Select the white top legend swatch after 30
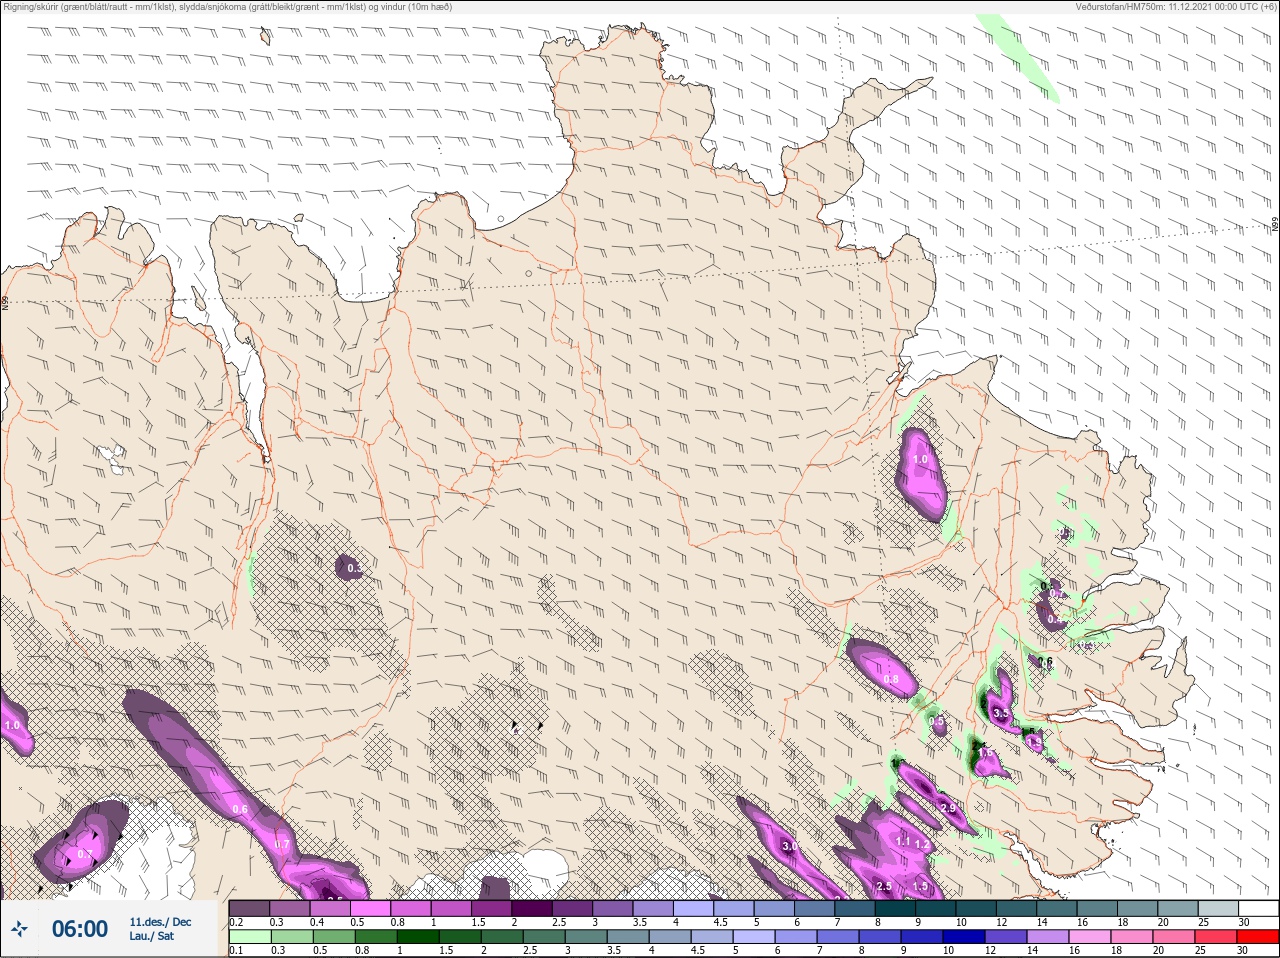 point(1258,908)
